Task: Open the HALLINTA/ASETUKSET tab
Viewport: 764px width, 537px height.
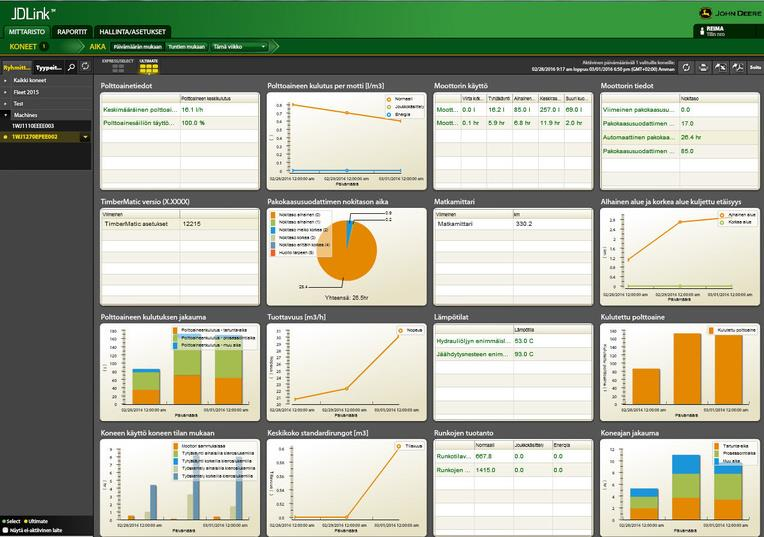Action: click(x=133, y=32)
